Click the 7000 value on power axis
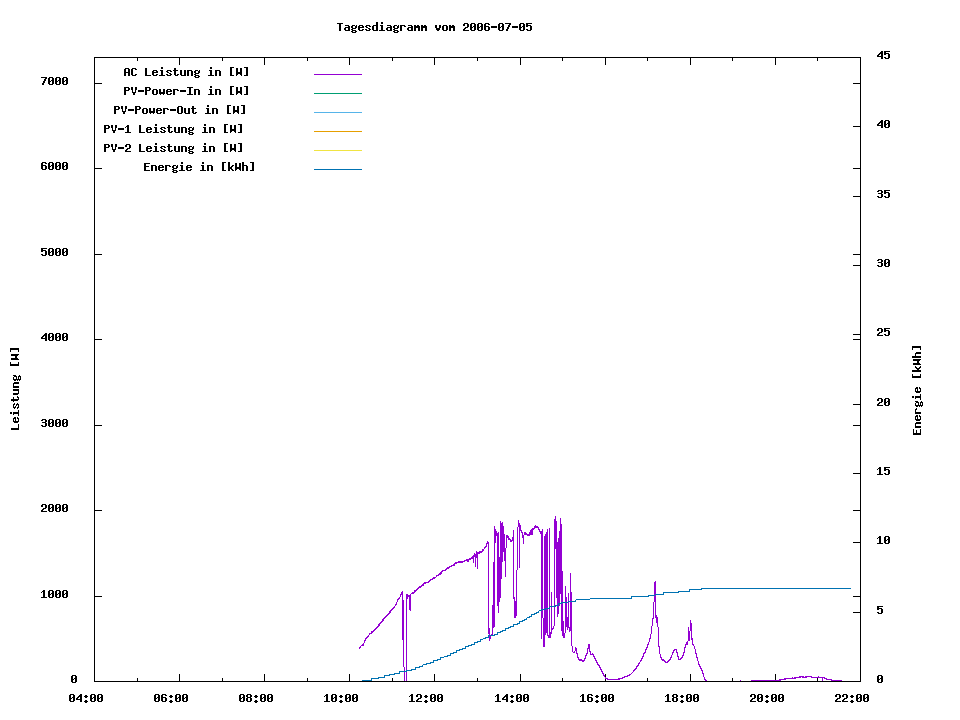 click(x=54, y=81)
